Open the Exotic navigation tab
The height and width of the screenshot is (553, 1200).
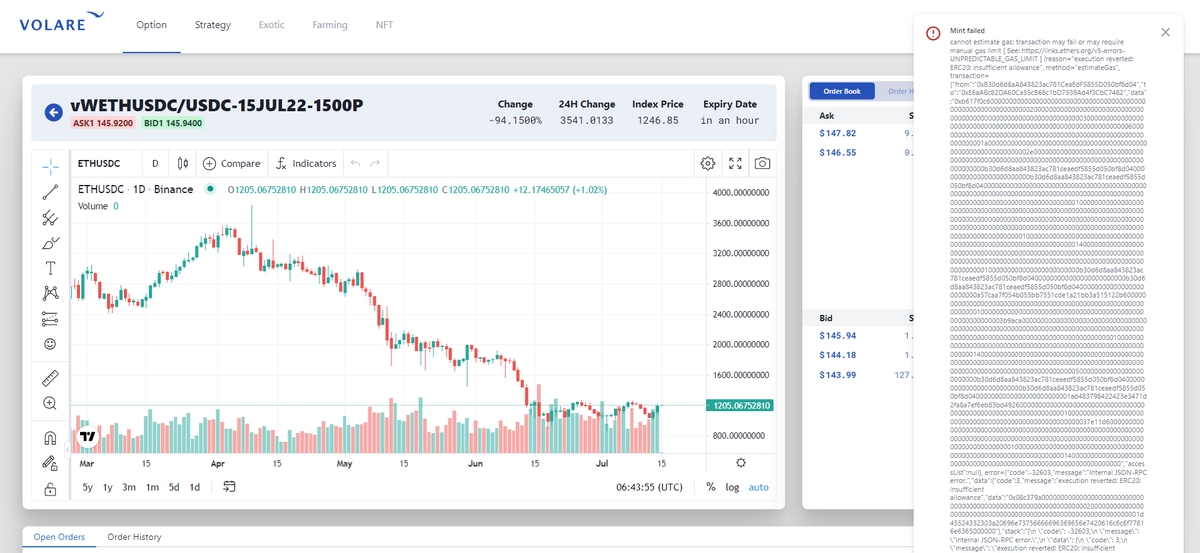point(271,25)
